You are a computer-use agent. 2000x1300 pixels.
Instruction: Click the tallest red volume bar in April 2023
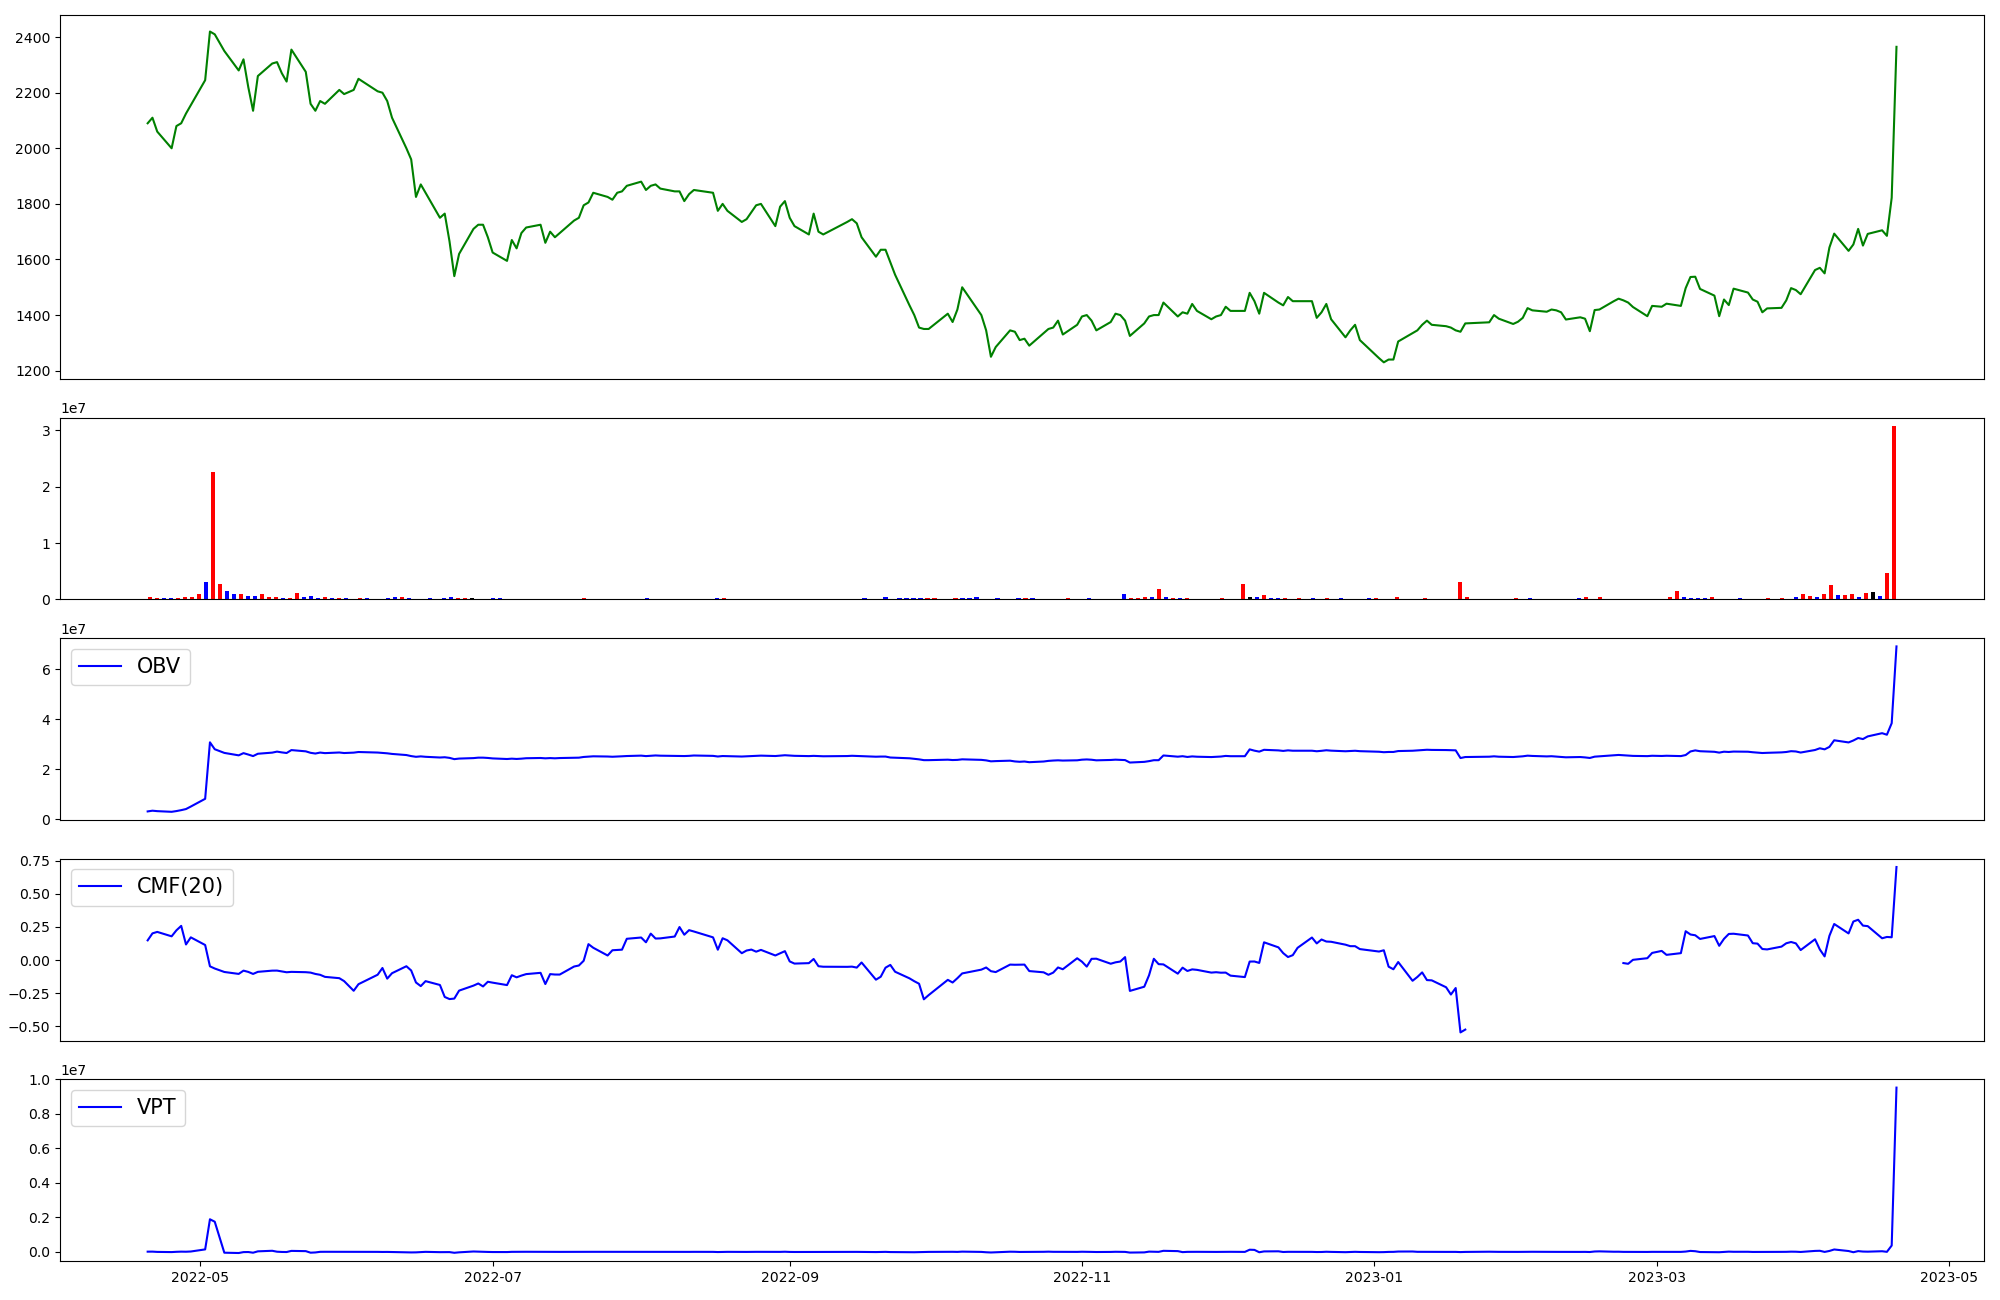(1894, 513)
